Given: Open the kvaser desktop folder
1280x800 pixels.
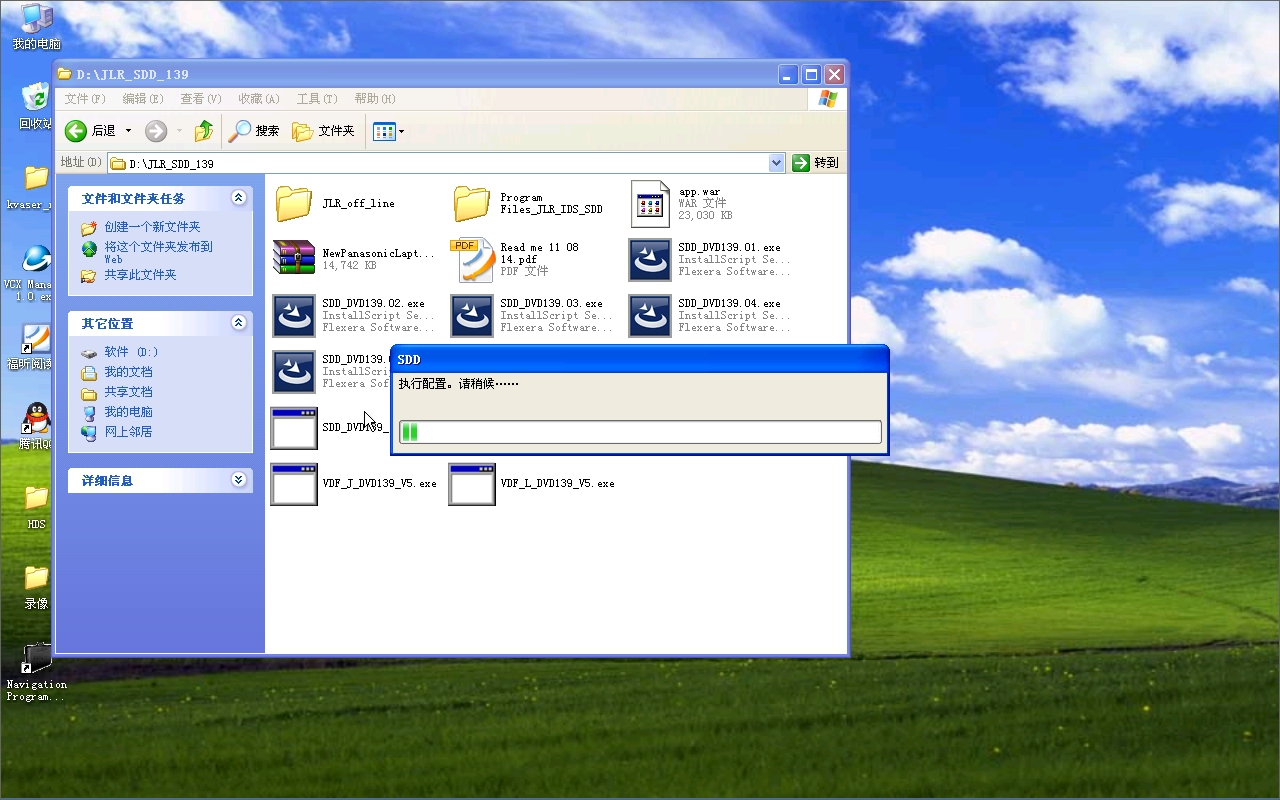Looking at the screenshot, I should point(36,187).
